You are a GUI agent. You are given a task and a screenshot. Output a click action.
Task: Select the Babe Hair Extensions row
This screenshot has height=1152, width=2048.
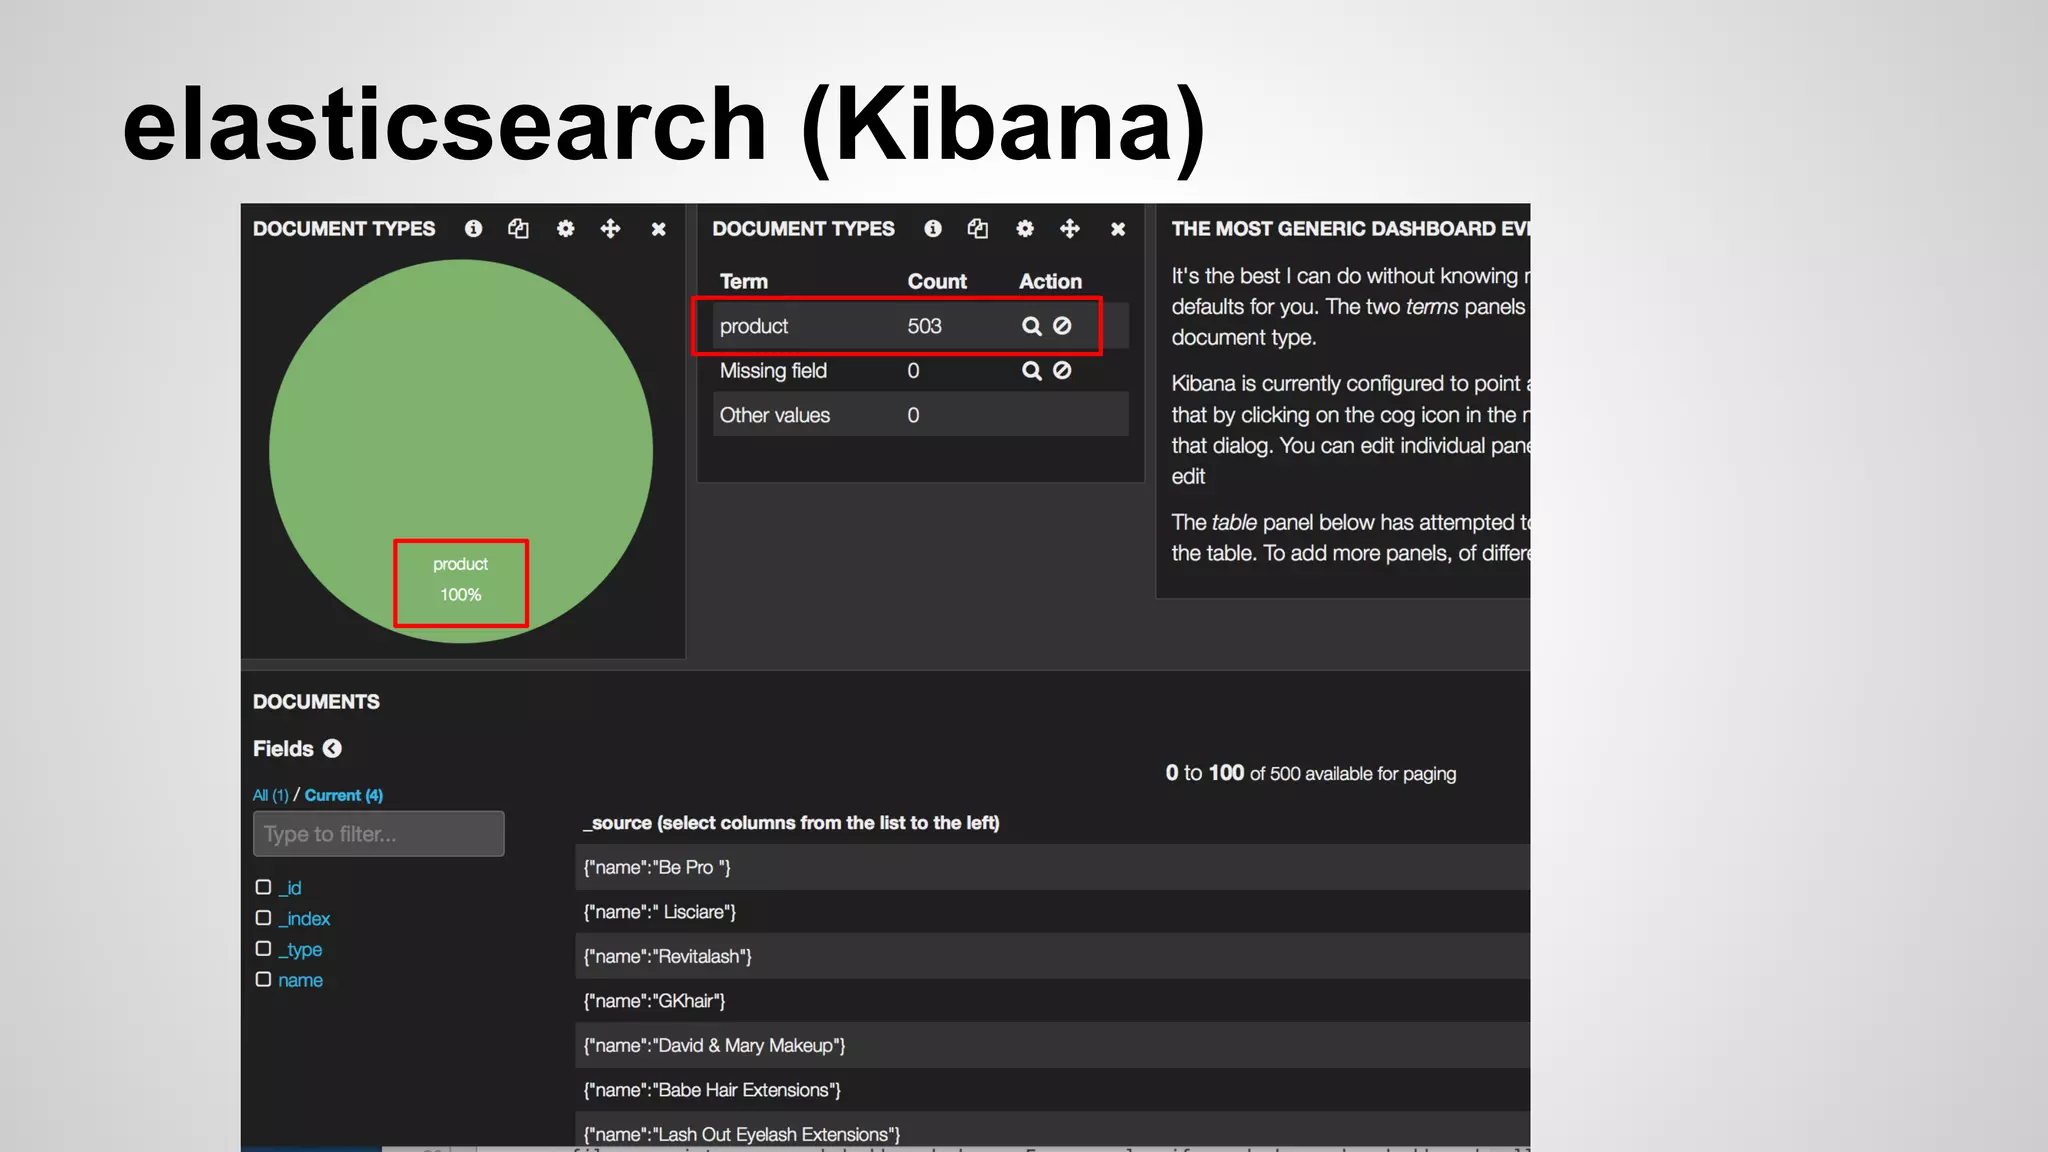pyautogui.click(x=1052, y=1090)
